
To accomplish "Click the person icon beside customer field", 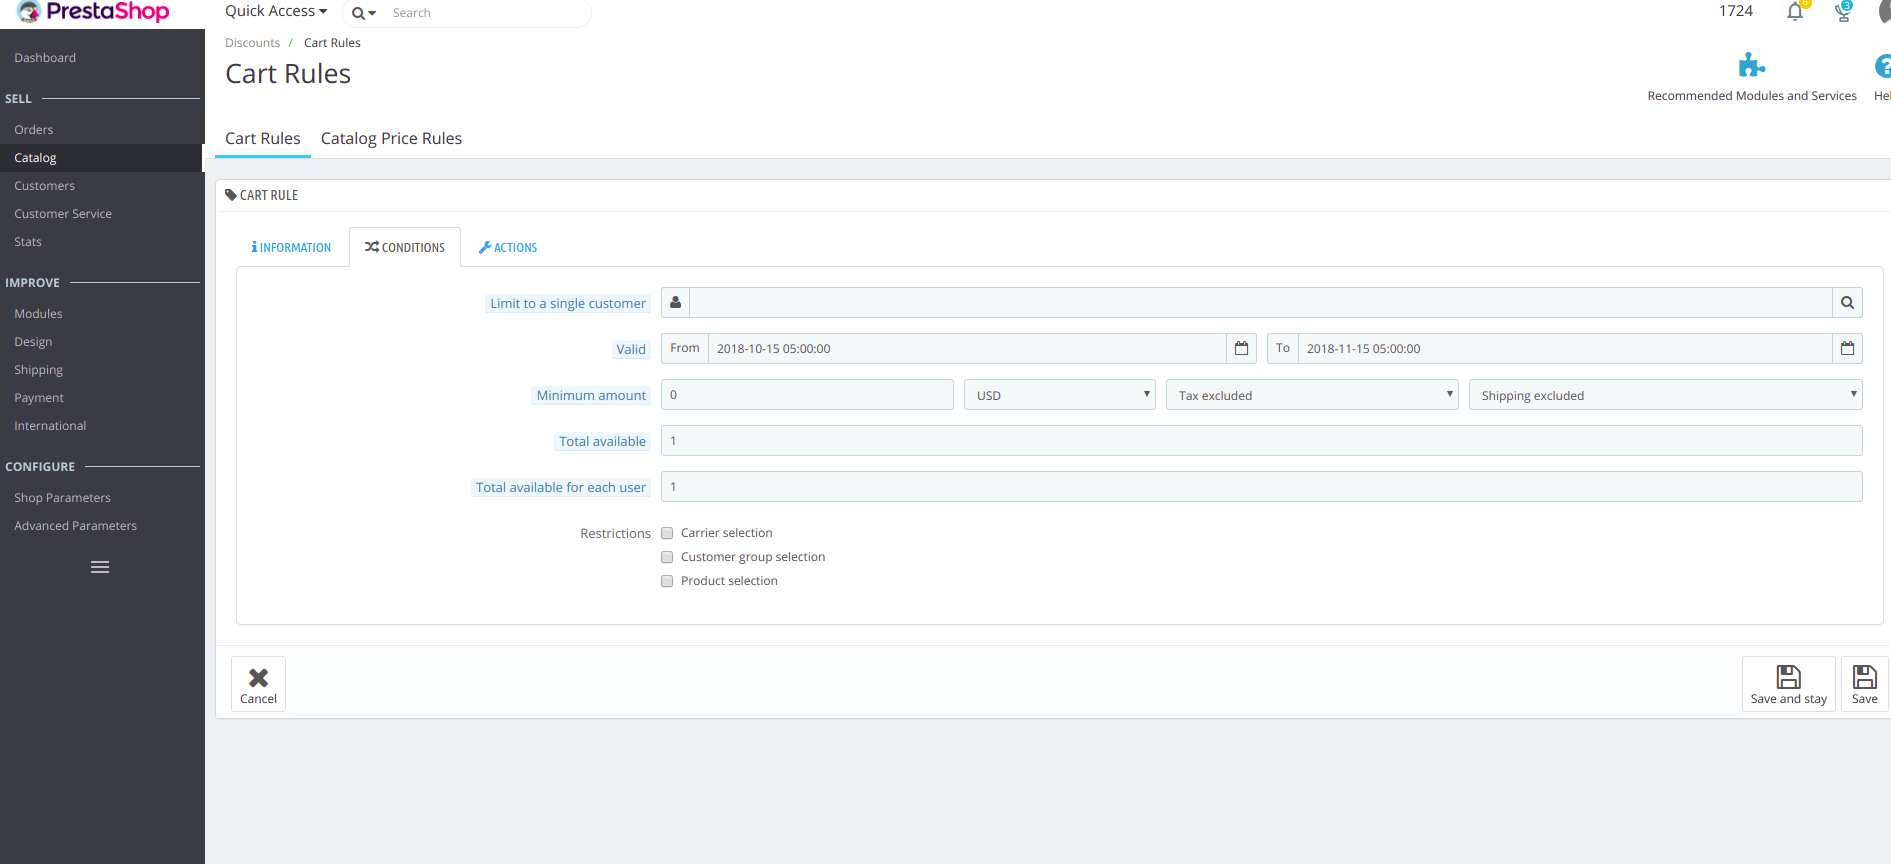I will [675, 303].
